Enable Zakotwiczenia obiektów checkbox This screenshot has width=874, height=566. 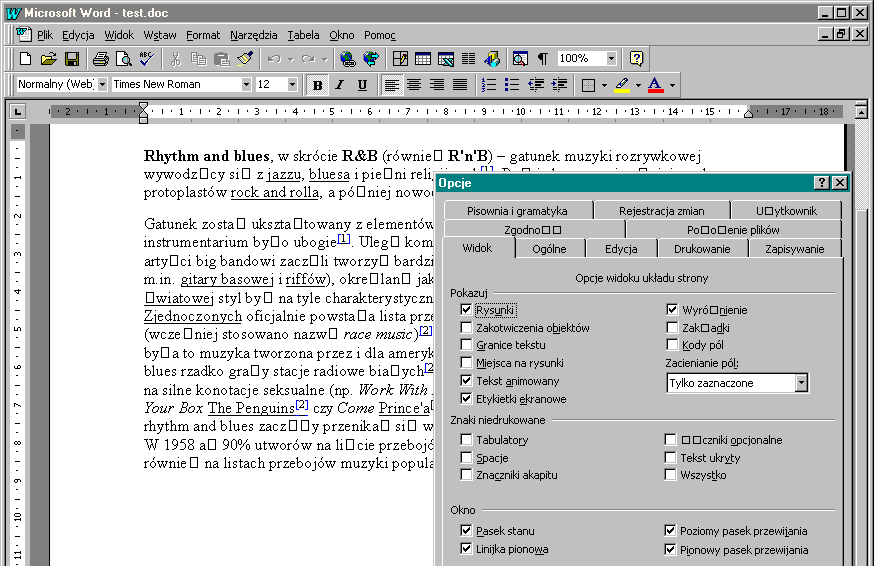(466, 327)
